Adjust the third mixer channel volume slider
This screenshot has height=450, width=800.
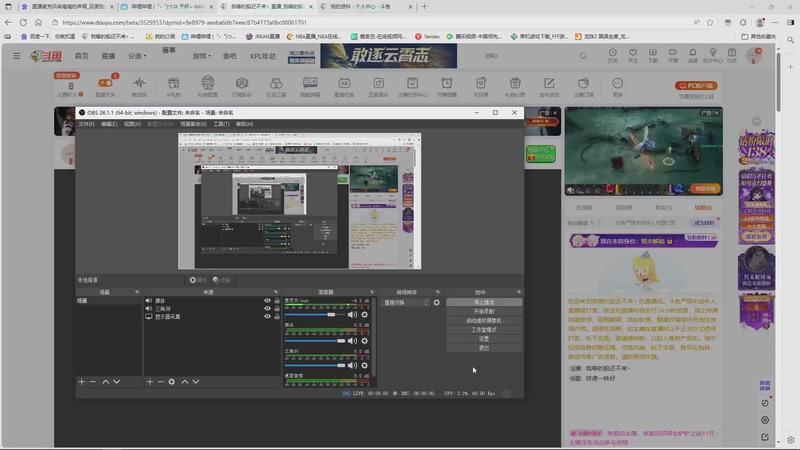(x=315, y=365)
